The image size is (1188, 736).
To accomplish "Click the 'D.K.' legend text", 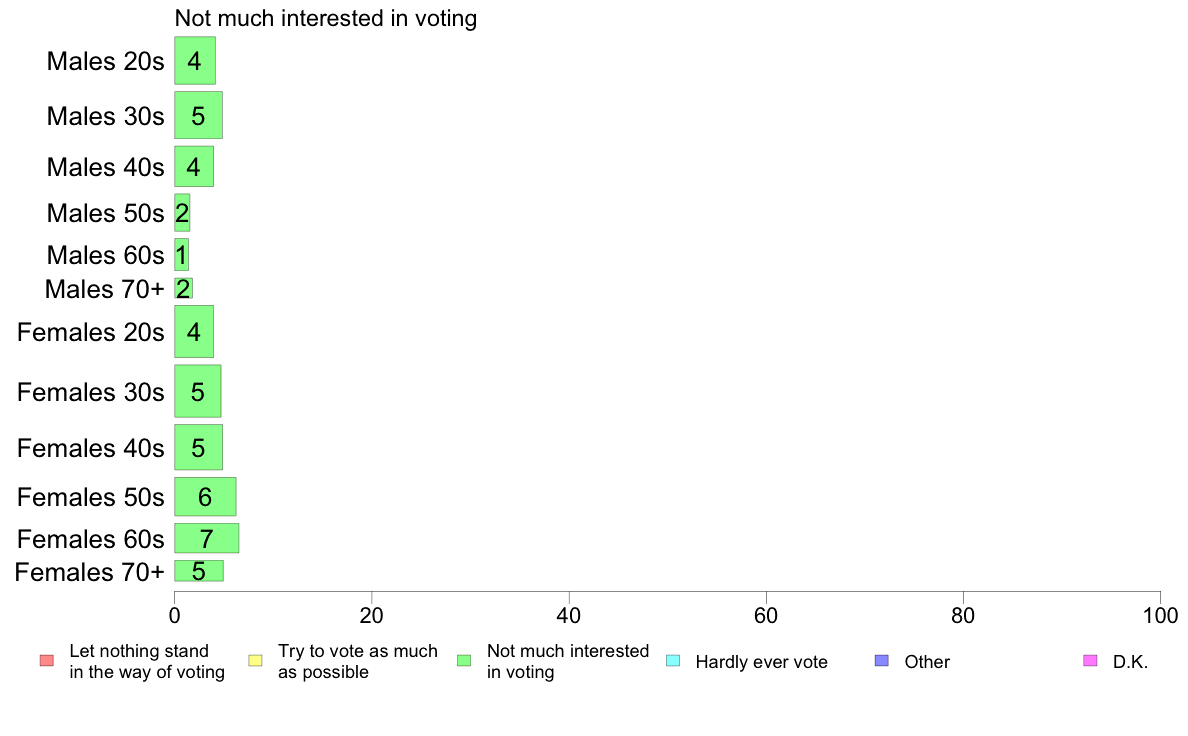I will pyautogui.click(x=1130, y=662).
